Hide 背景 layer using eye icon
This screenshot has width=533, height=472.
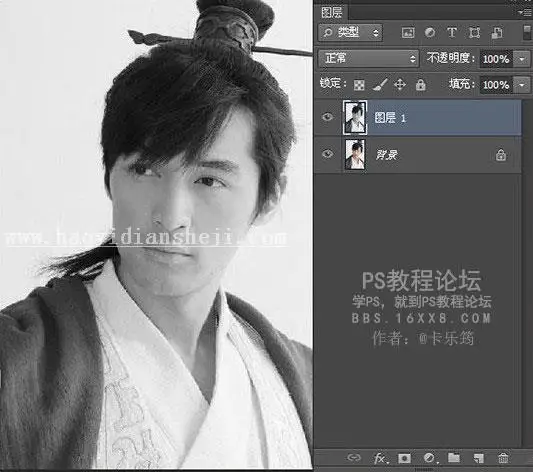(327, 154)
